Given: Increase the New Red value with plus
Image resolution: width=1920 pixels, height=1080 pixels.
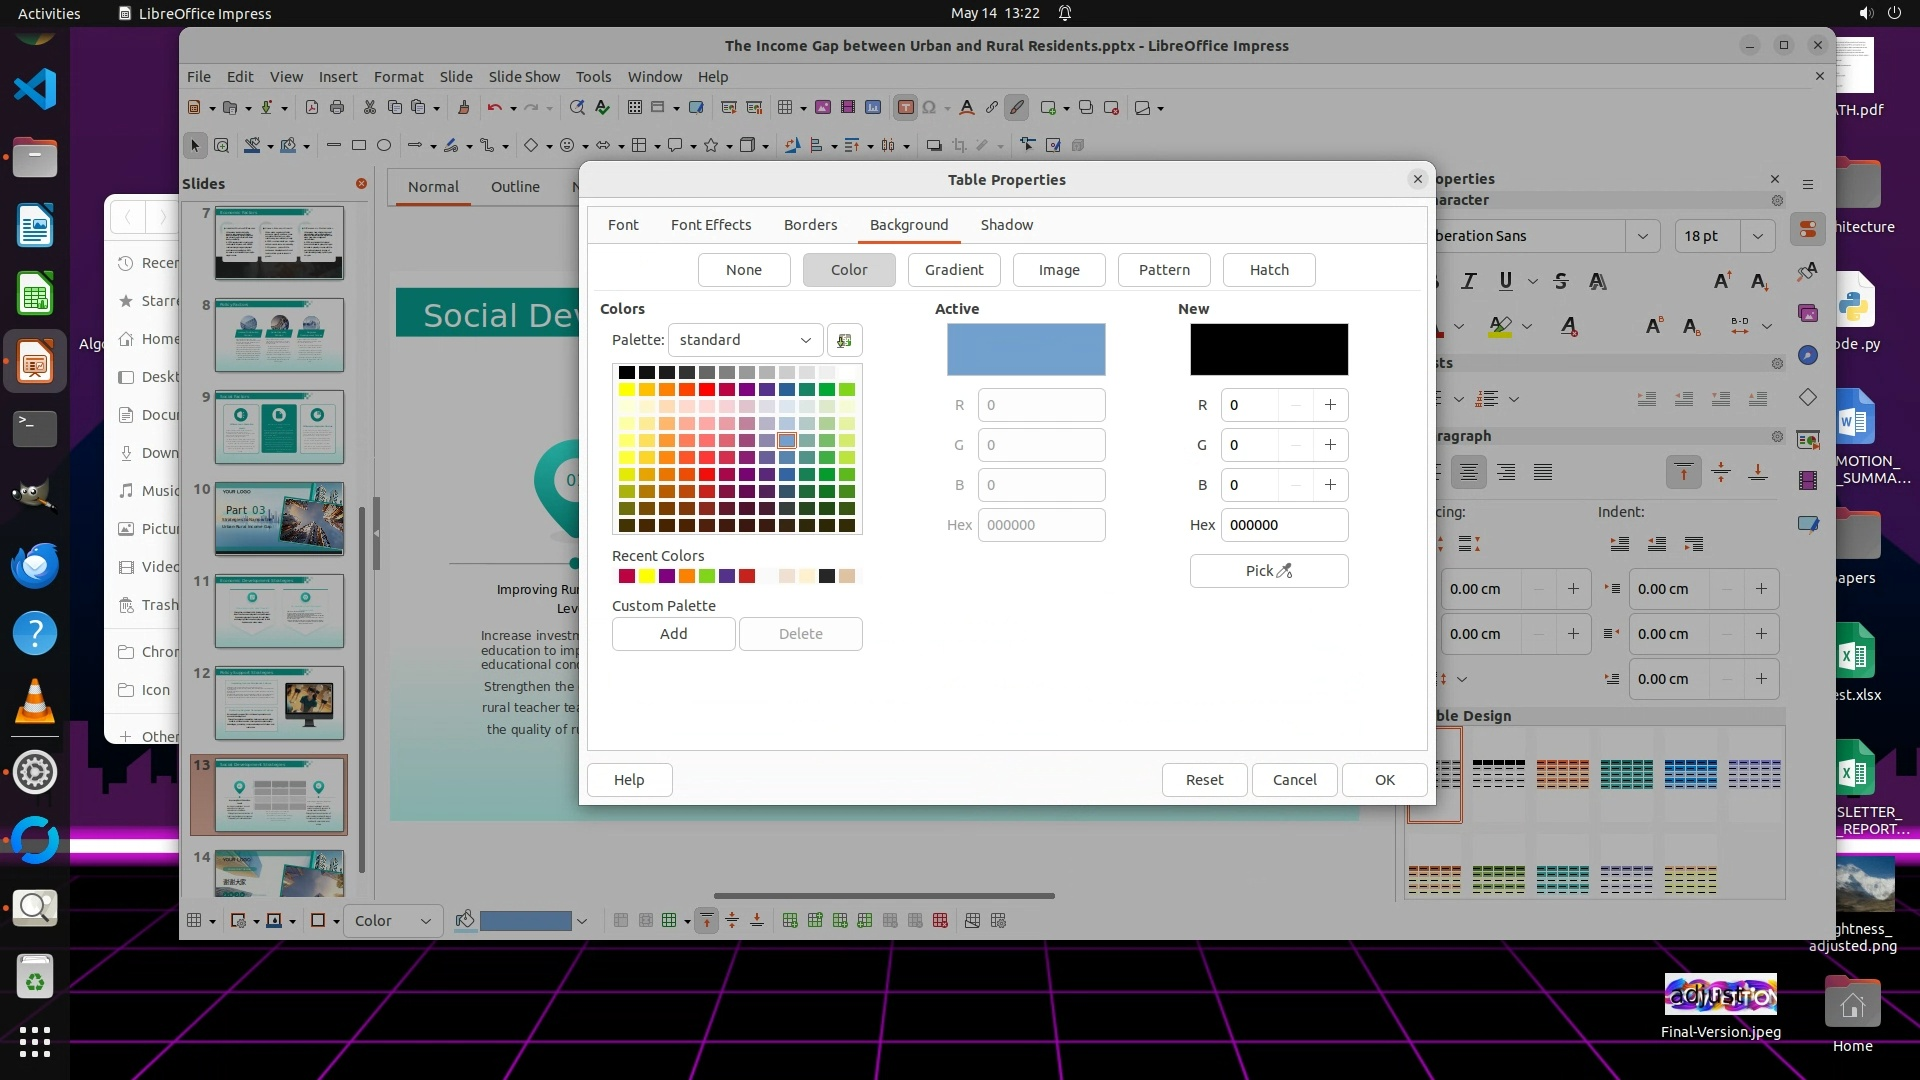Looking at the screenshot, I should tap(1330, 405).
